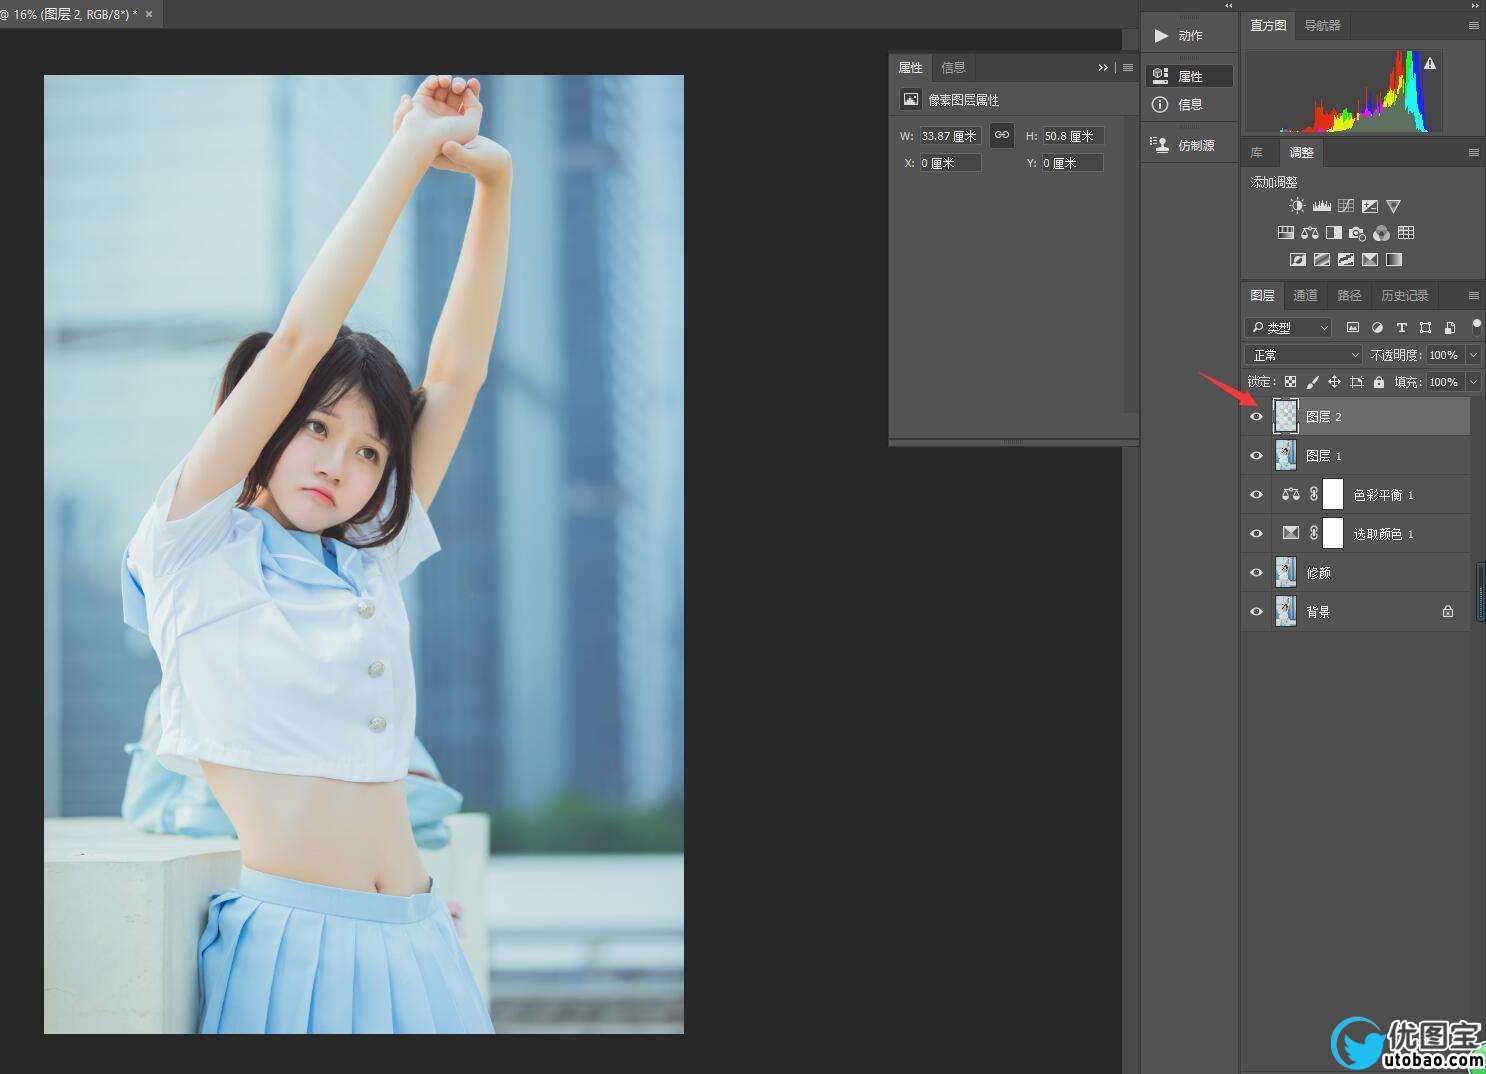Add a Brightness/Contrast adjustment
This screenshot has height=1074, width=1486.
[x=1297, y=206]
